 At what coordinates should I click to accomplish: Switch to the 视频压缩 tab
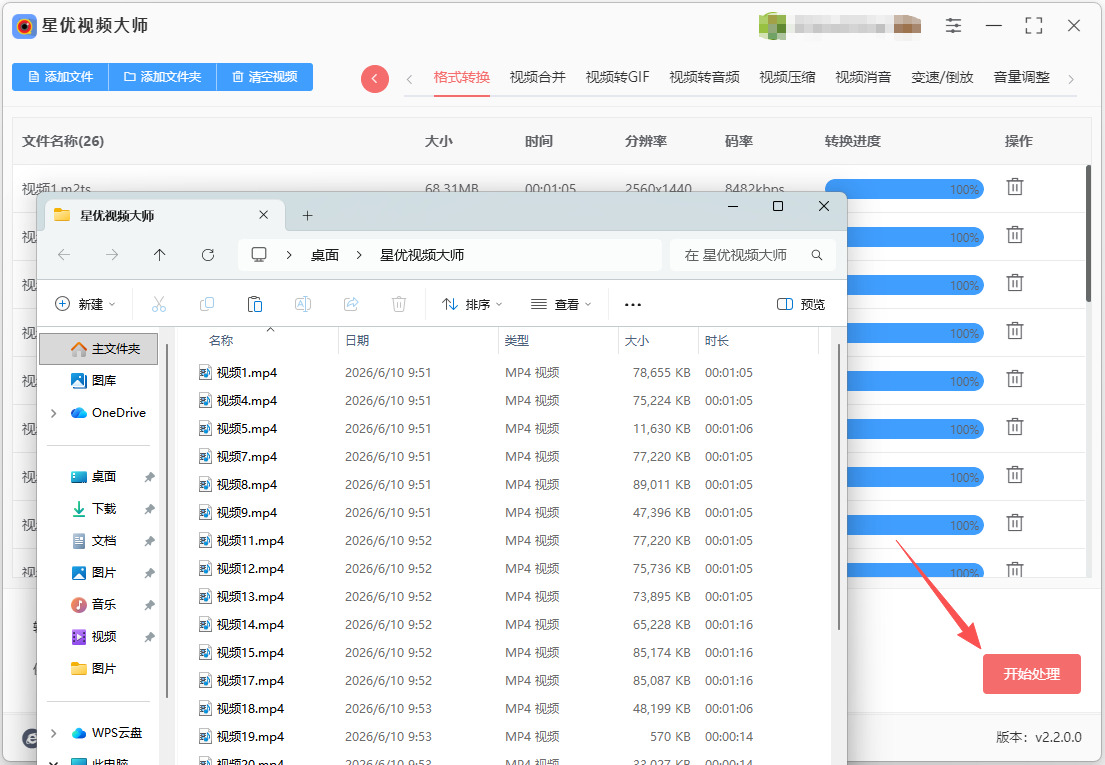[787, 77]
